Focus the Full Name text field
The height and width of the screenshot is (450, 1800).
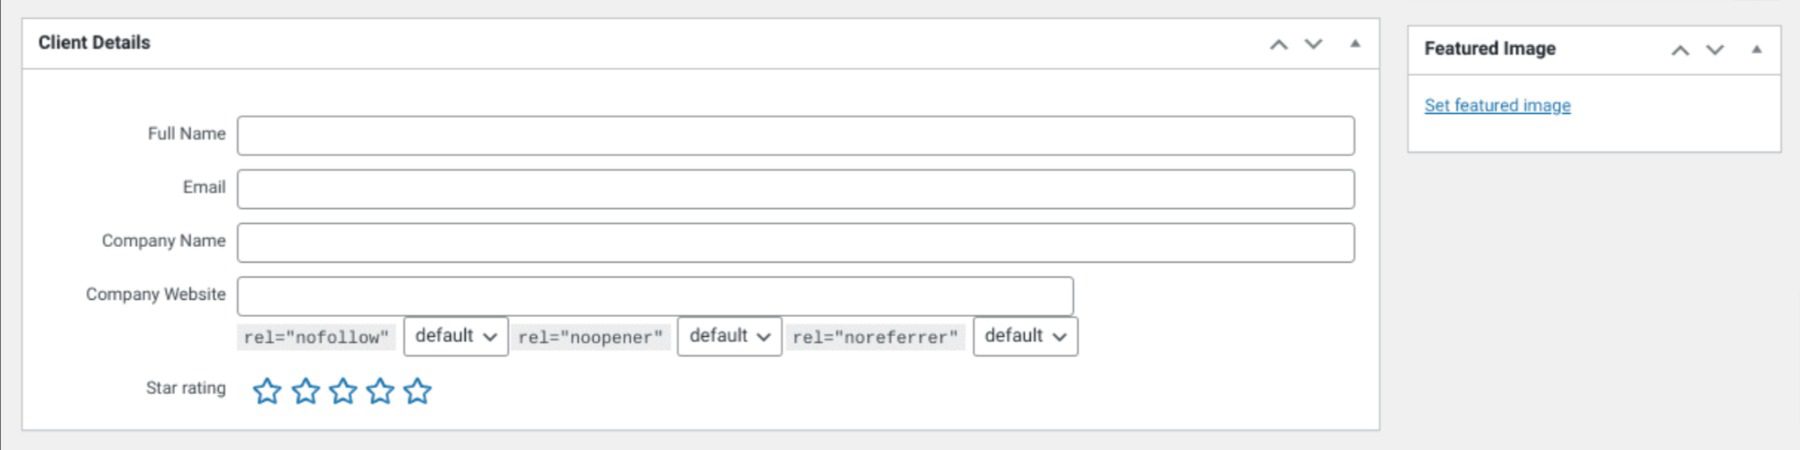tap(795, 136)
